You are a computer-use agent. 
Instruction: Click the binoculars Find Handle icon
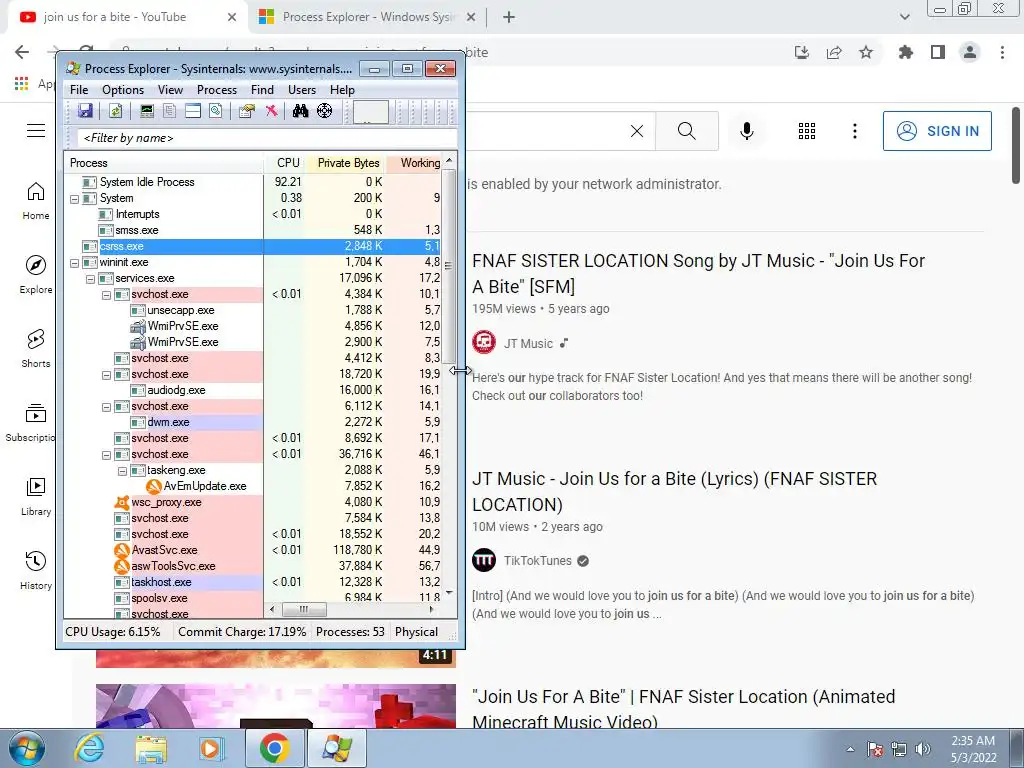(x=300, y=111)
